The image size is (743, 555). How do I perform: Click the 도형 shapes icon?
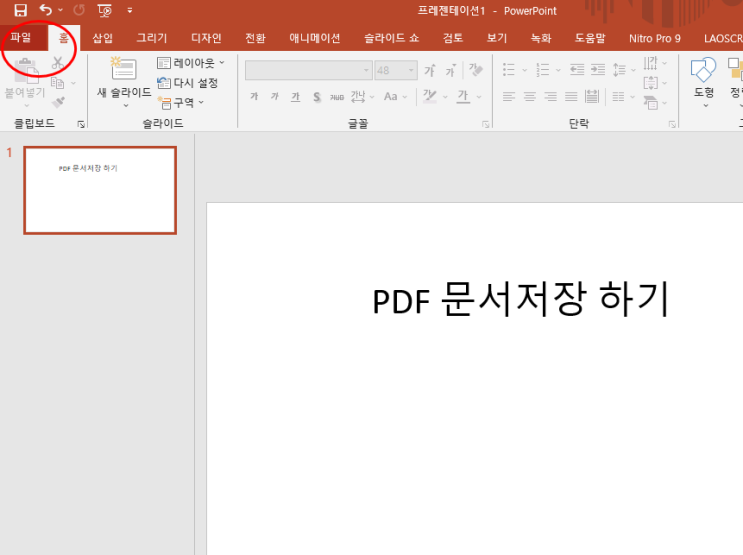pyautogui.click(x=704, y=70)
